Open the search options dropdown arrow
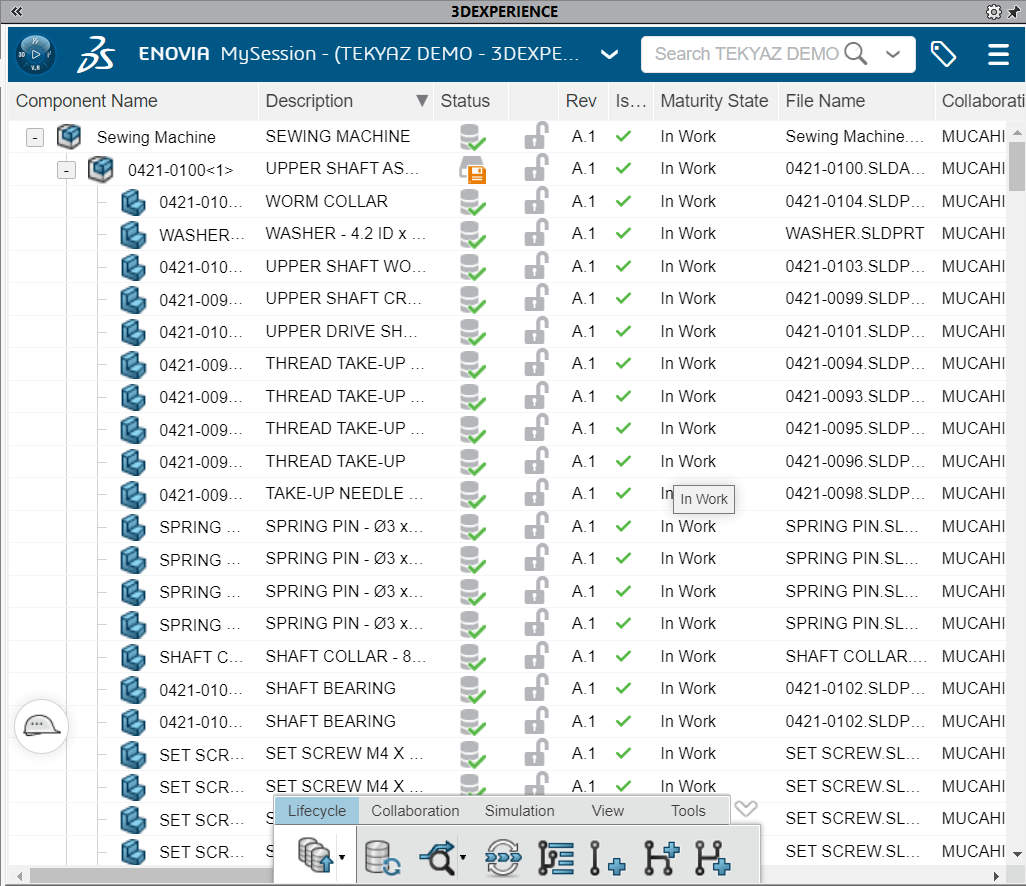This screenshot has width=1026, height=886. (893, 54)
